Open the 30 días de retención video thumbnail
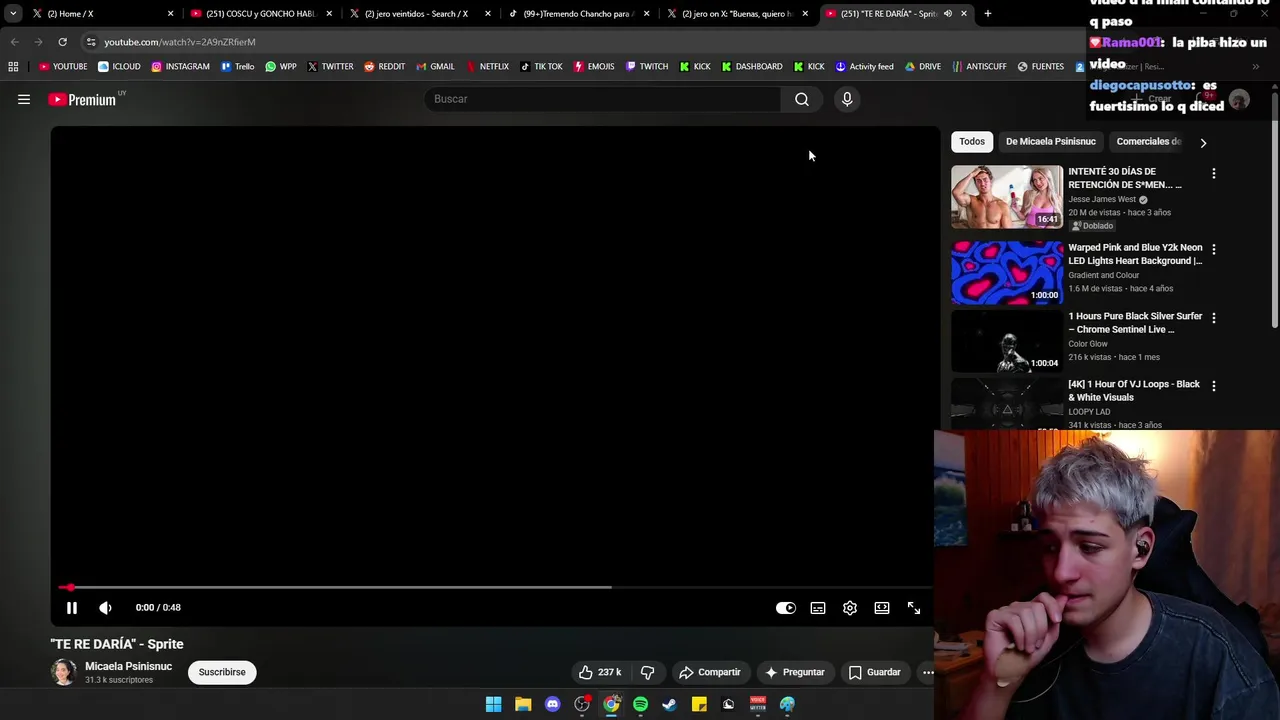 [1007, 197]
